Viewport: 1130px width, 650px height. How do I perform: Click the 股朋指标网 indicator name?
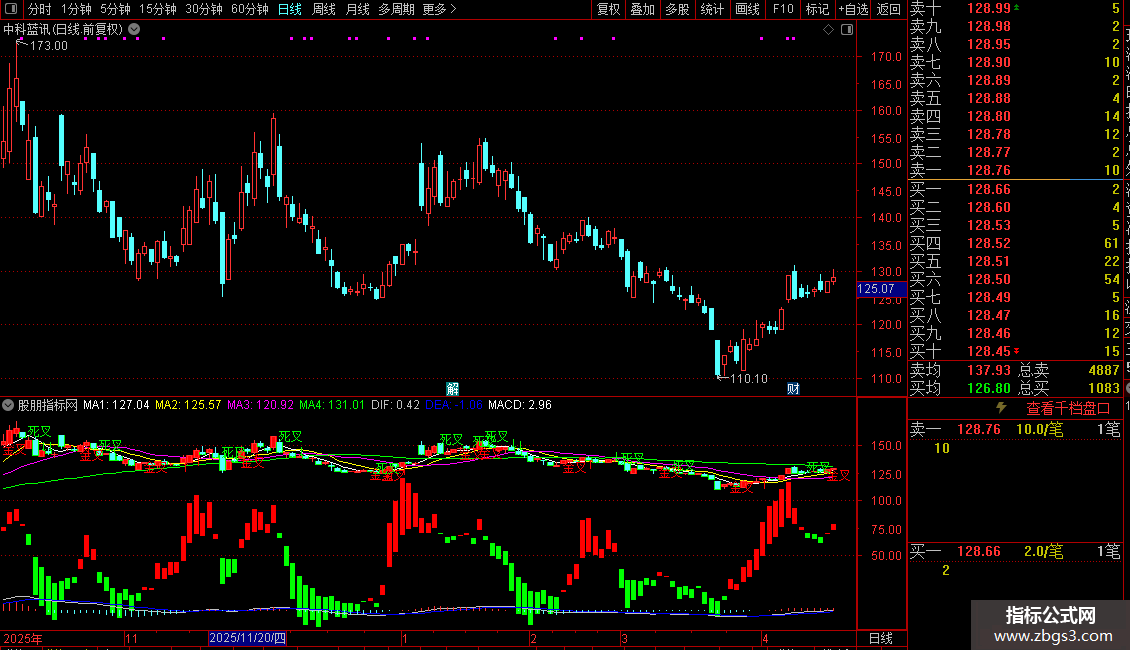(48, 405)
